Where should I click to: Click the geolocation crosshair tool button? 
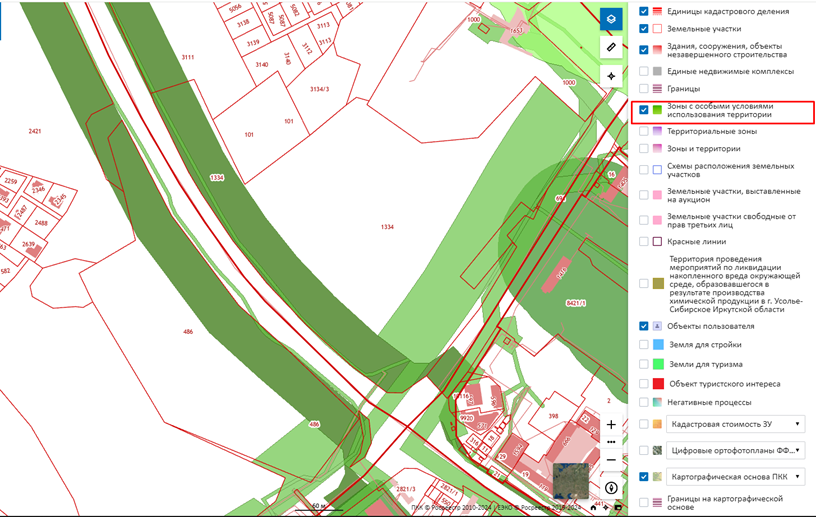pos(611,77)
